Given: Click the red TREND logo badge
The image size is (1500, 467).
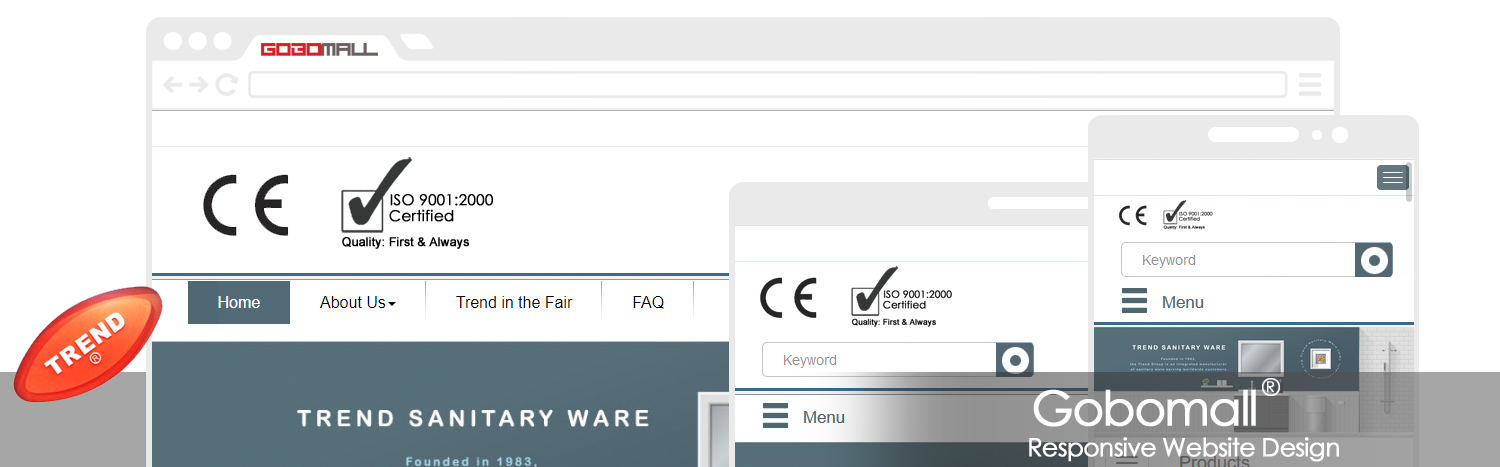Looking at the screenshot, I should [x=88, y=344].
